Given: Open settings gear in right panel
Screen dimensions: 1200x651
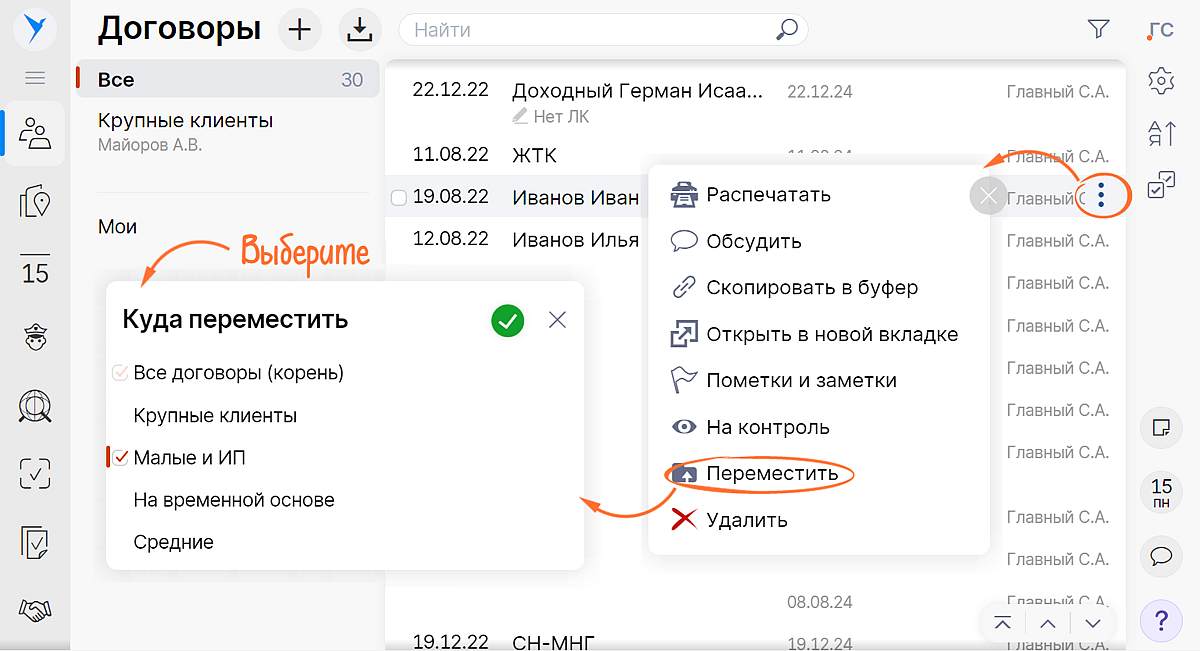Looking at the screenshot, I should [1161, 81].
